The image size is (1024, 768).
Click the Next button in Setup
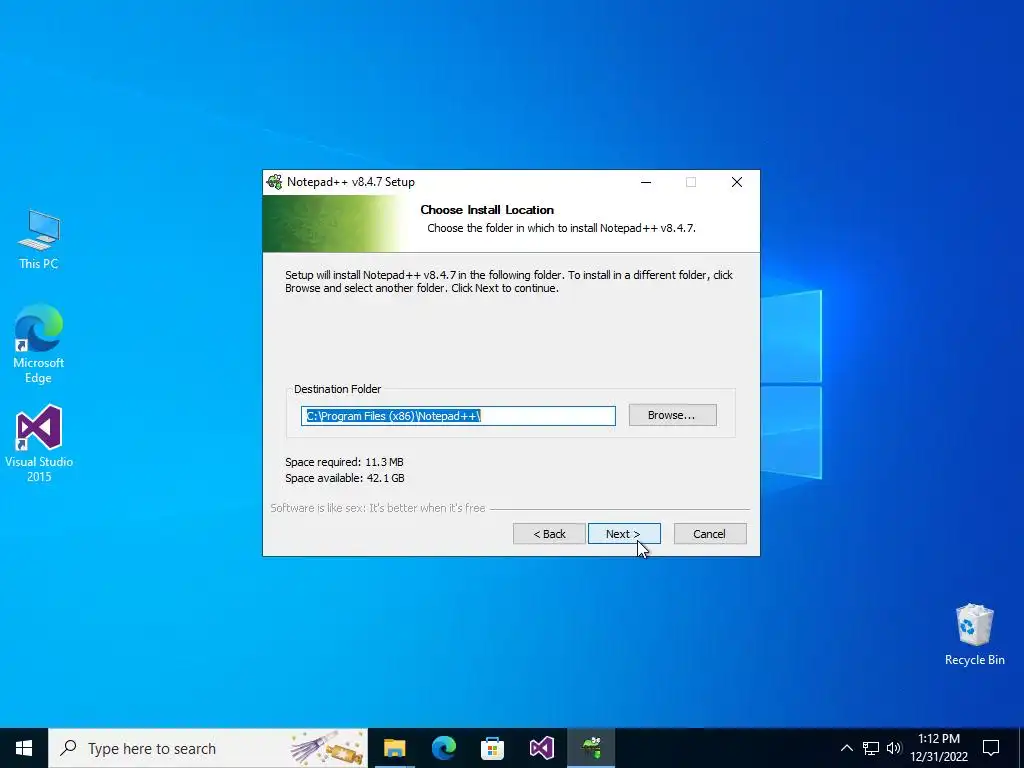(624, 534)
